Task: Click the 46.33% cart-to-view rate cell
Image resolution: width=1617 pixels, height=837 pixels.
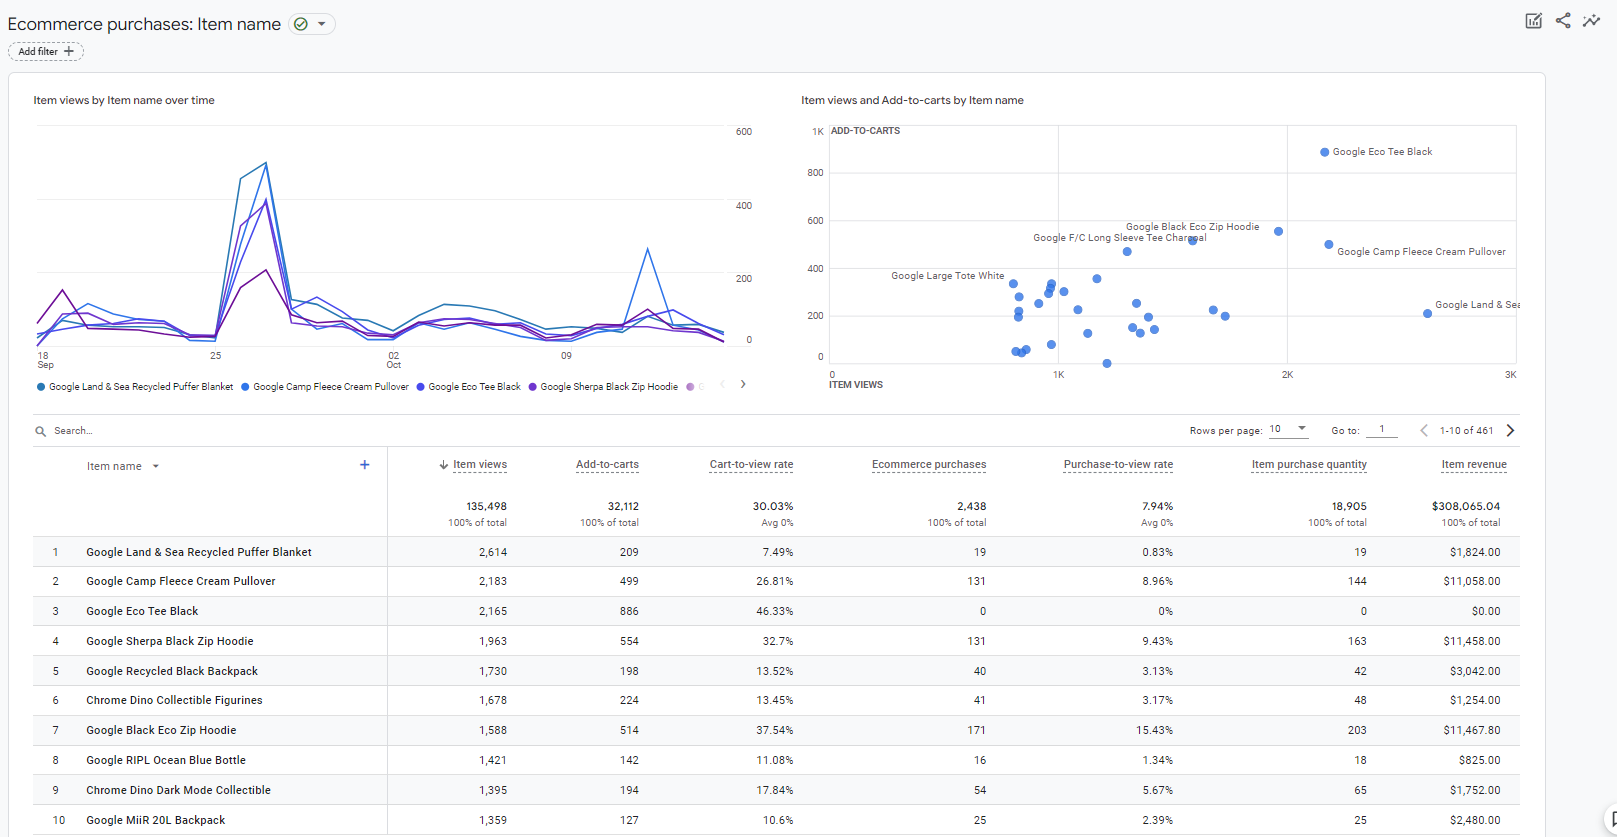Action: click(x=775, y=611)
